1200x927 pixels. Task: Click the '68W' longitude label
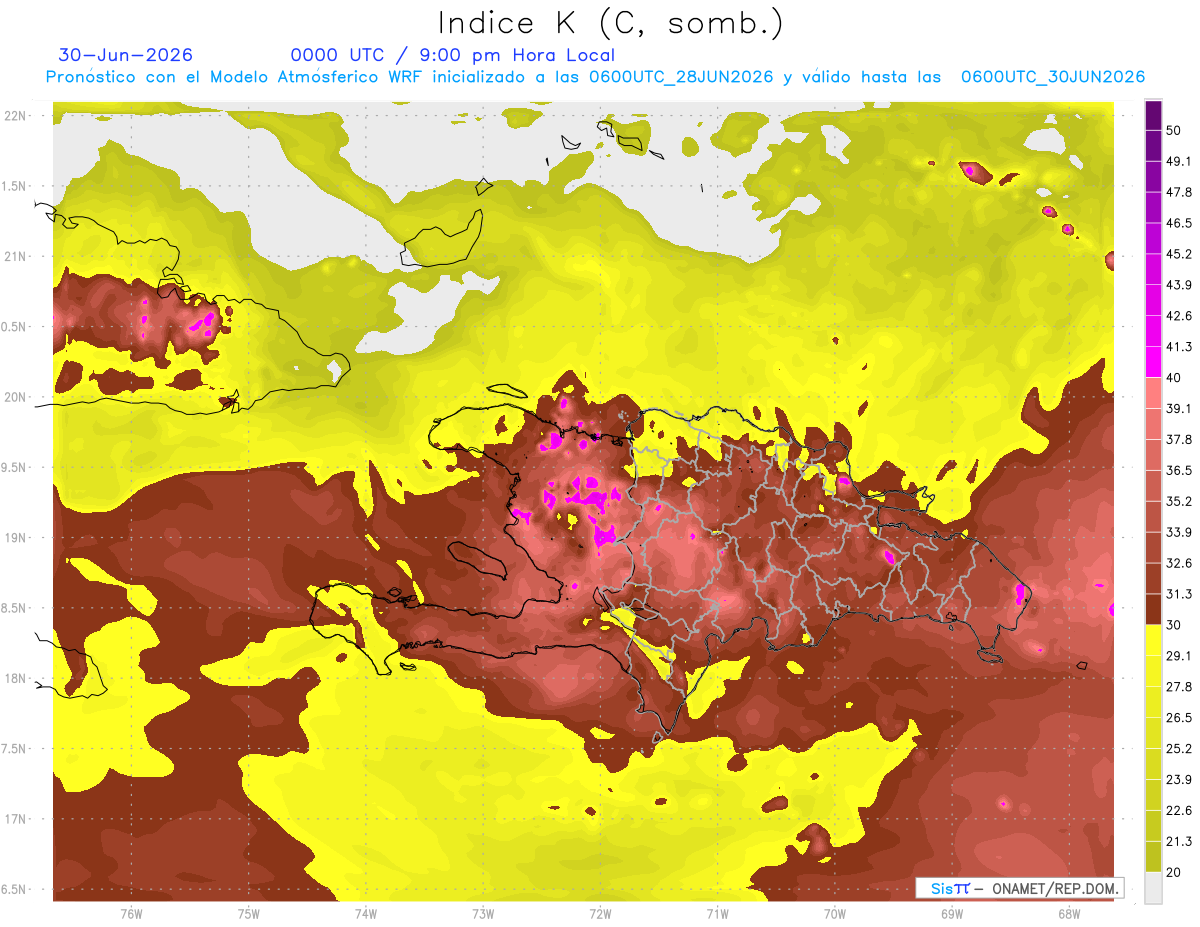1069,914
